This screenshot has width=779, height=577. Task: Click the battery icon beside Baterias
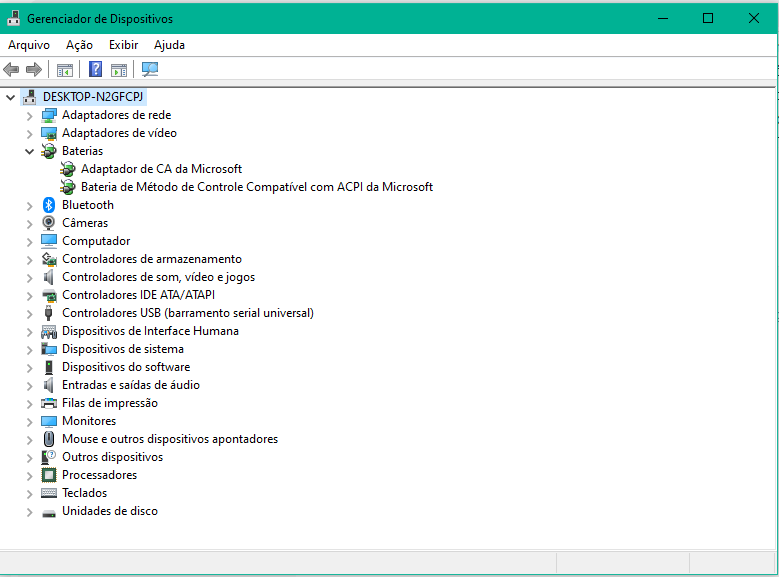click(49, 151)
